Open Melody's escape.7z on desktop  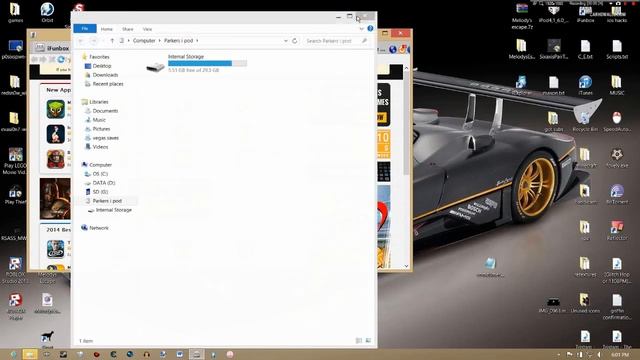522,17
